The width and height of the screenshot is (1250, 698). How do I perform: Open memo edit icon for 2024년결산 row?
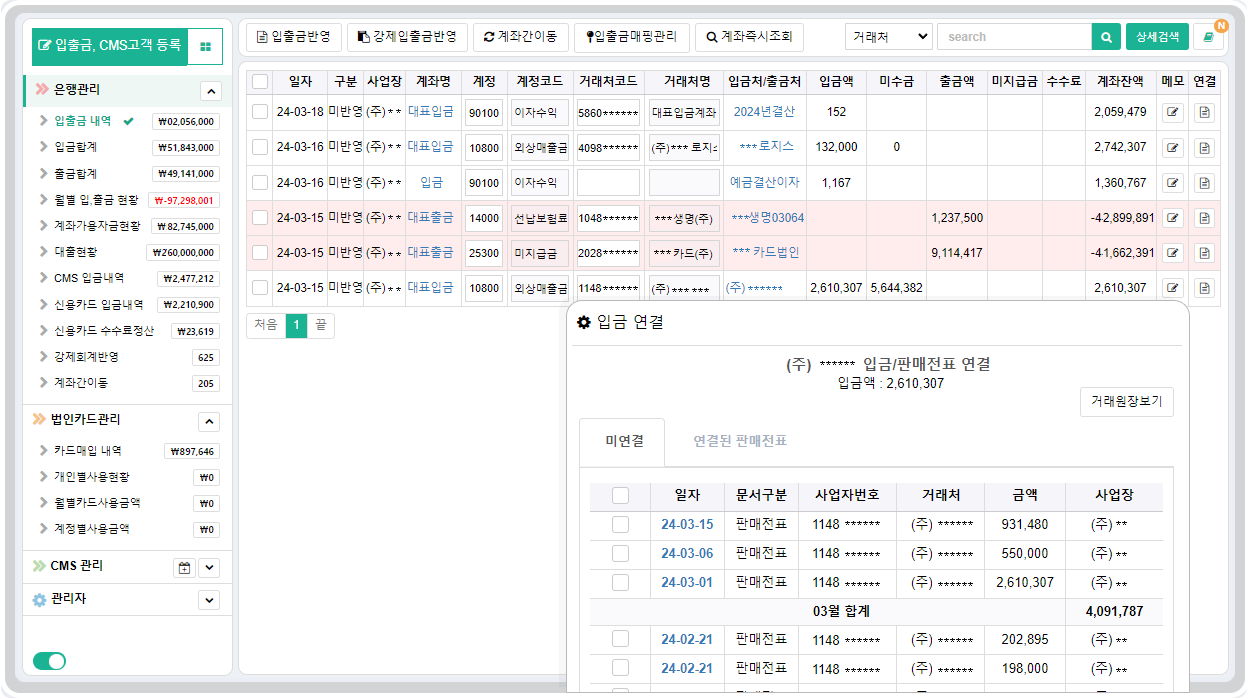(x=1172, y=112)
